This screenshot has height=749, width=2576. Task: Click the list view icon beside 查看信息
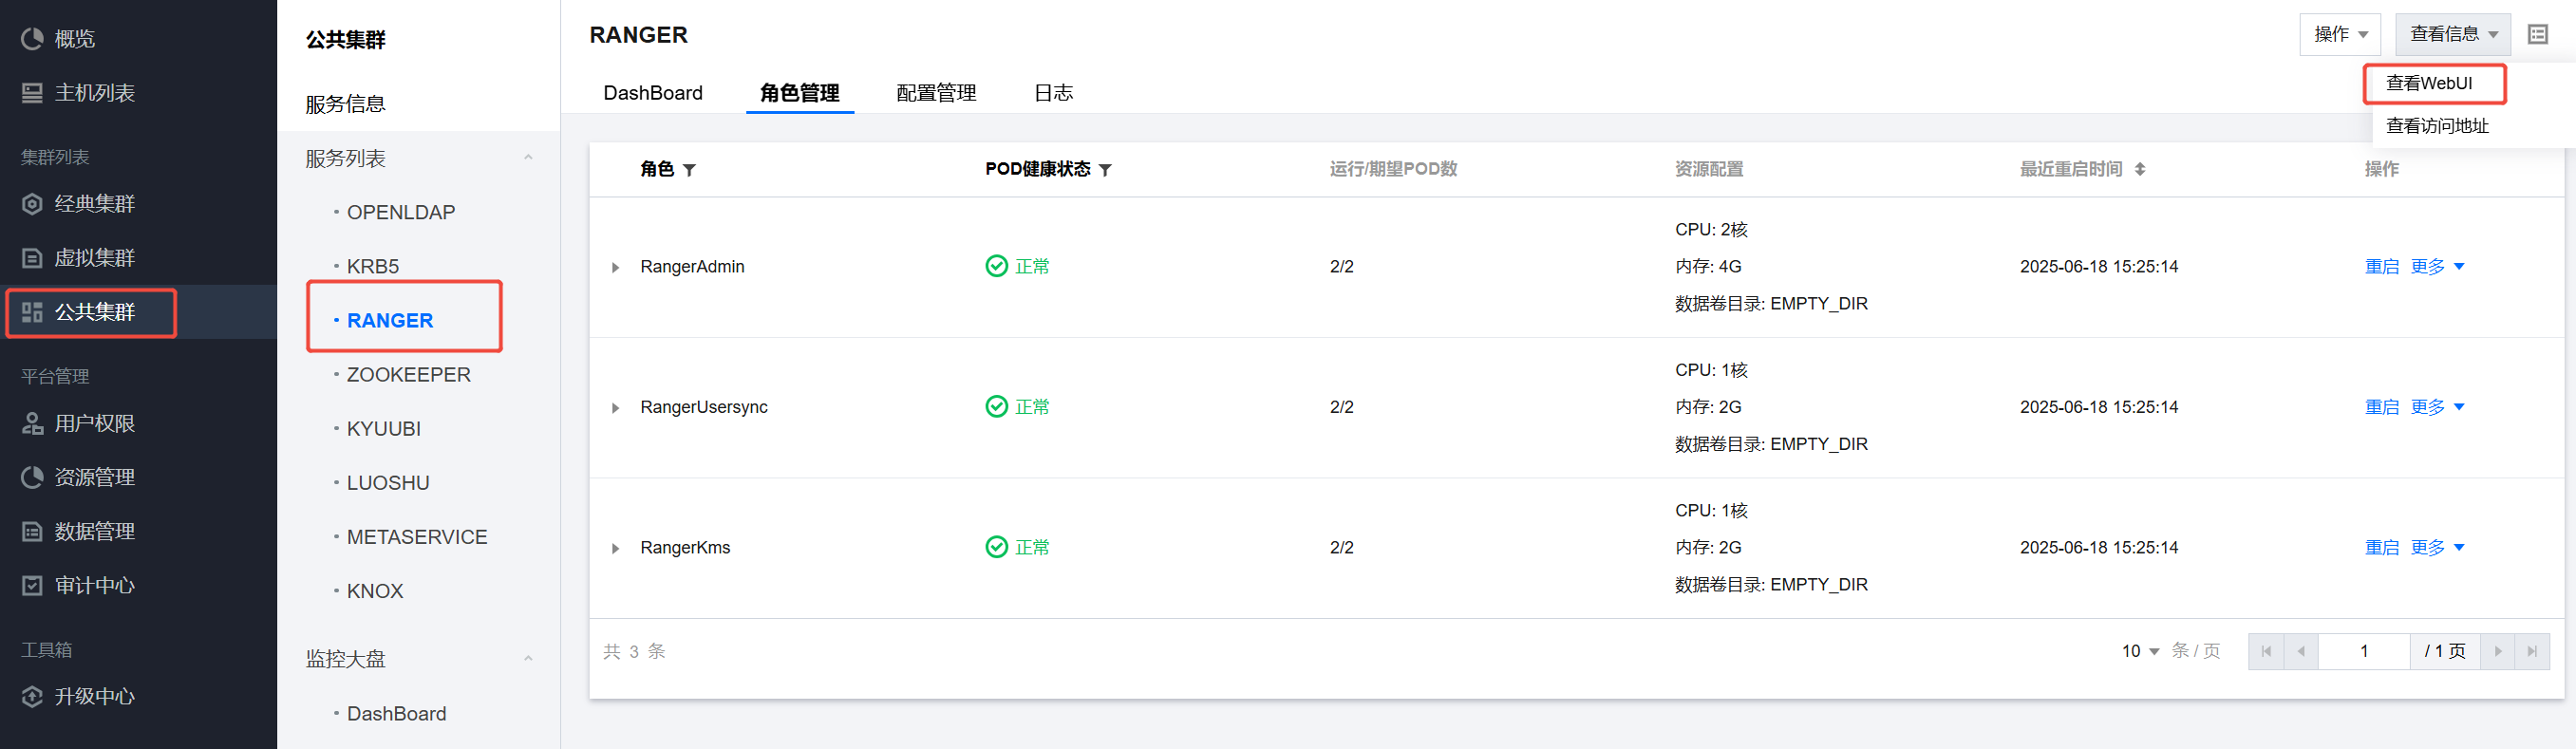click(x=2537, y=35)
